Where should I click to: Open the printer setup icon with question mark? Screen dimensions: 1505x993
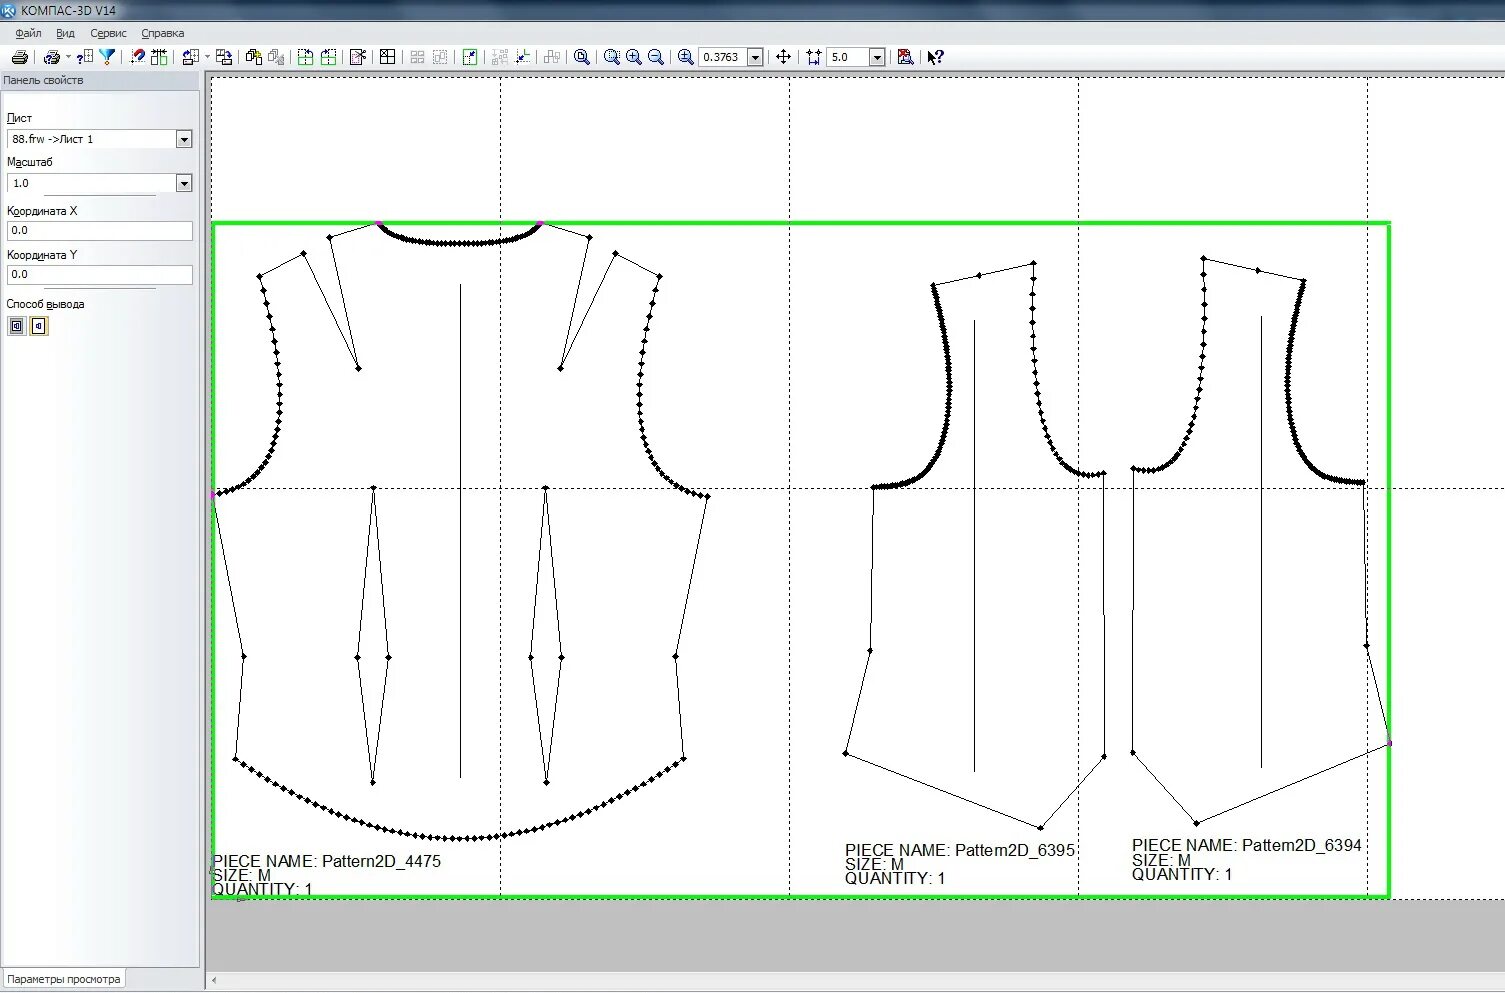pos(52,57)
